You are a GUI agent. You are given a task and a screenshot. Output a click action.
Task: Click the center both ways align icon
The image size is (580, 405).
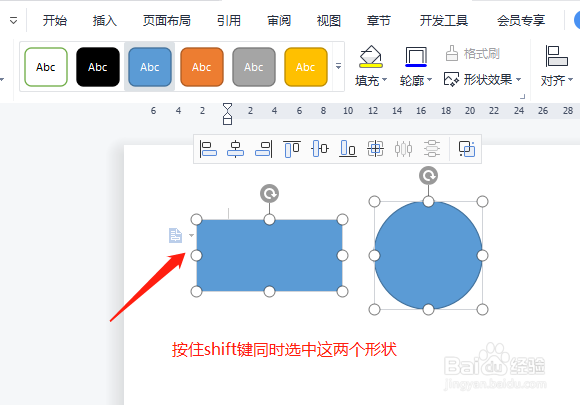coord(375,149)
